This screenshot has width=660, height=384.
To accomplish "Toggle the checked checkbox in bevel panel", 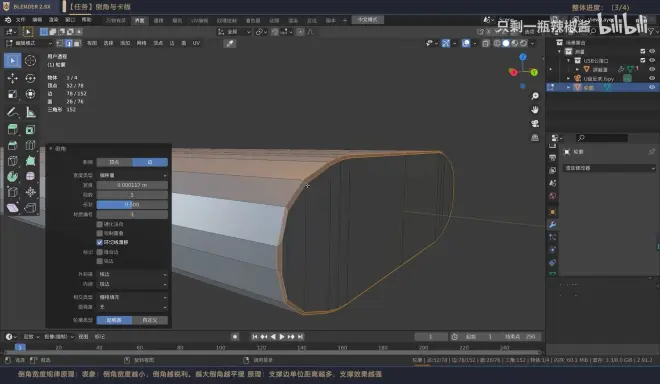I will click(100, 242).
